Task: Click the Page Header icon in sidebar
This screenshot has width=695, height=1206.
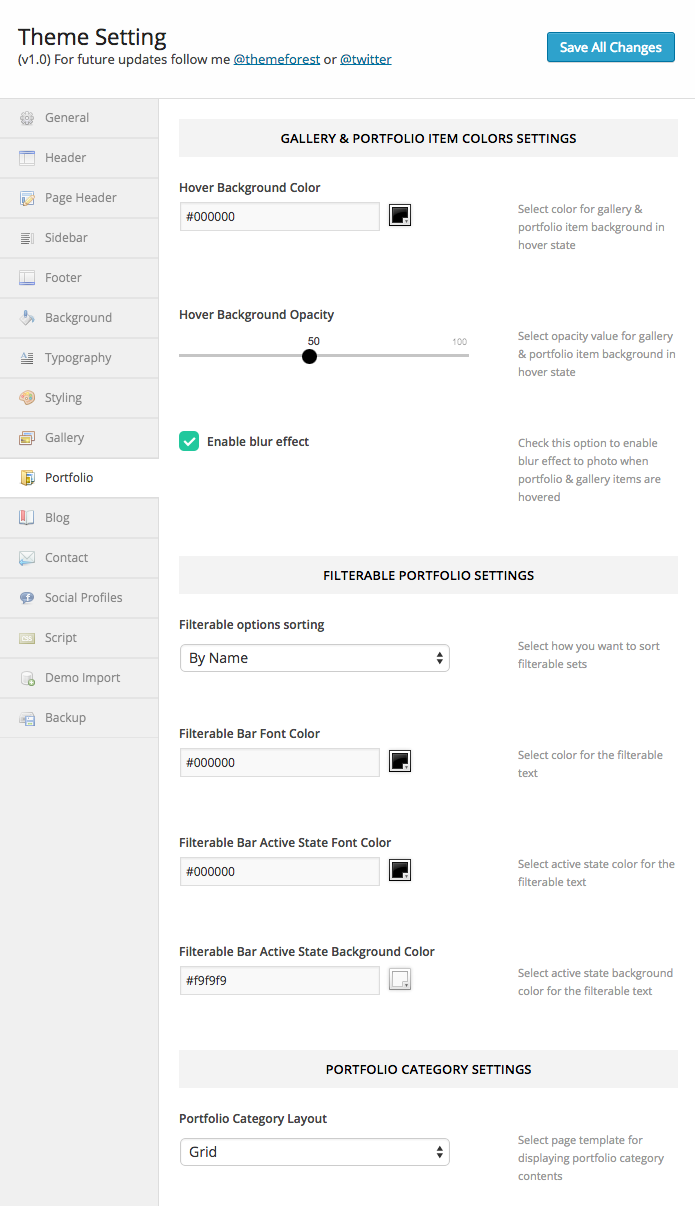Action: click(x=27, y=198)
